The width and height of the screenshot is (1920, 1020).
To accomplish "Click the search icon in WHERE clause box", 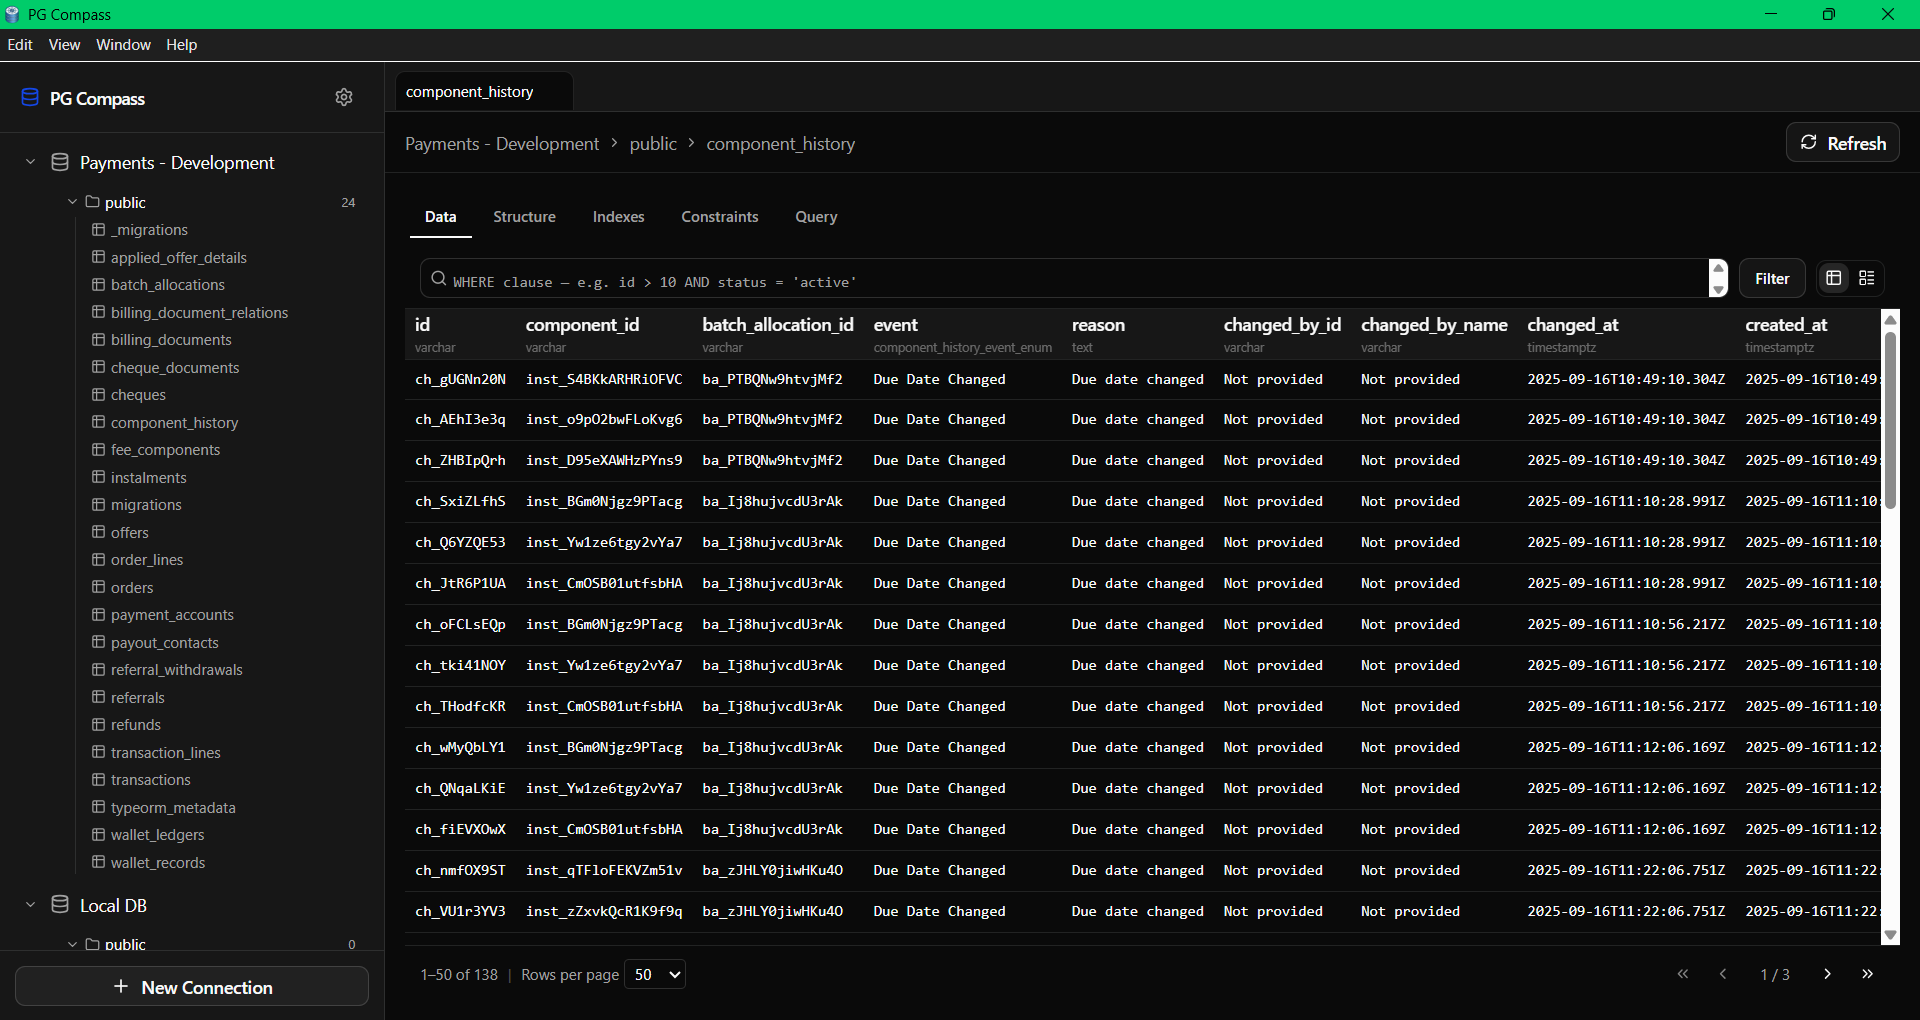I will [x=438, y=279].
